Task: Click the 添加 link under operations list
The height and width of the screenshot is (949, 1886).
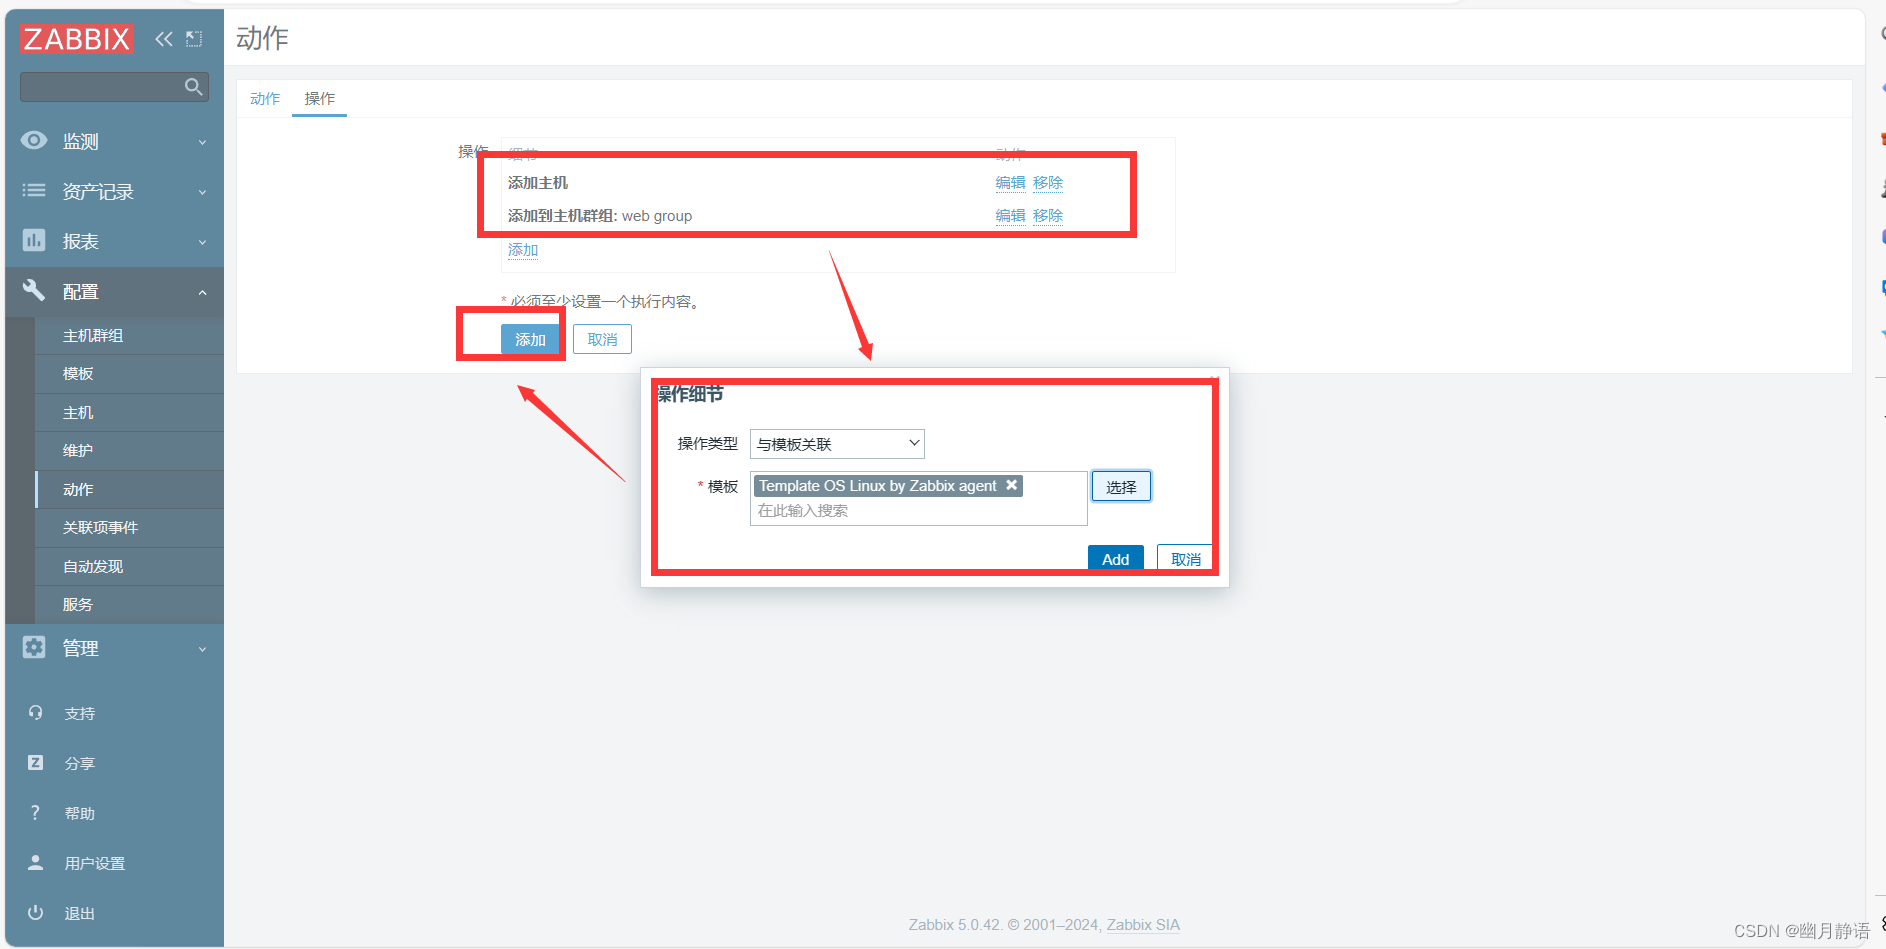Action: pyautogui.click(x=523, y=250)
